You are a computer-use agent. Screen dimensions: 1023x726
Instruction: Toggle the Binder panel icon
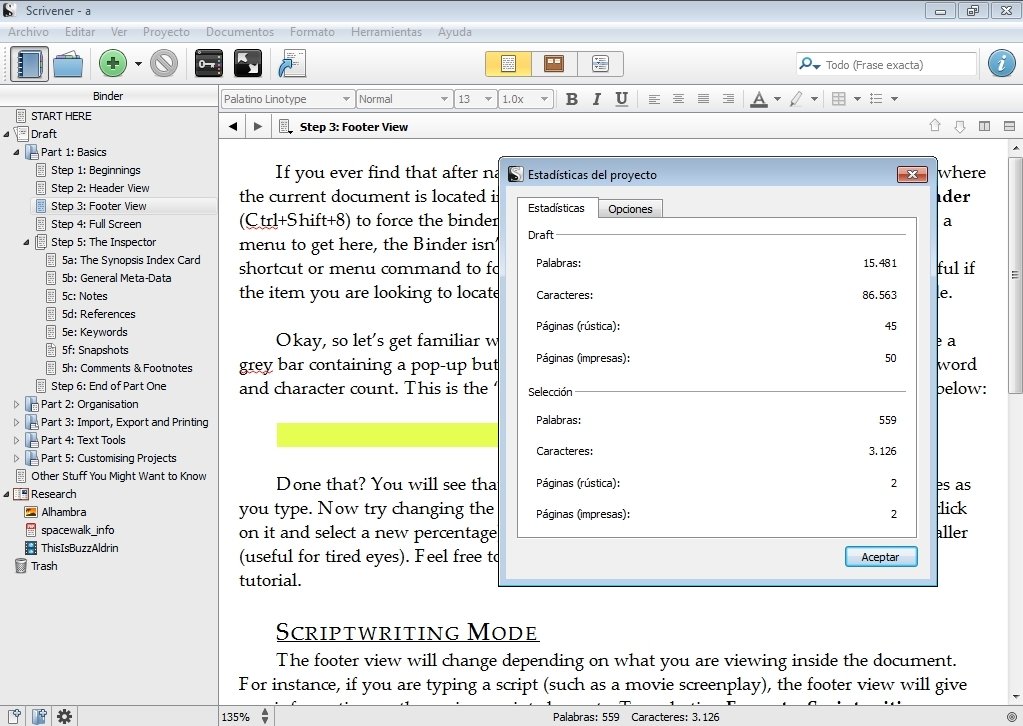pos(29,64)
